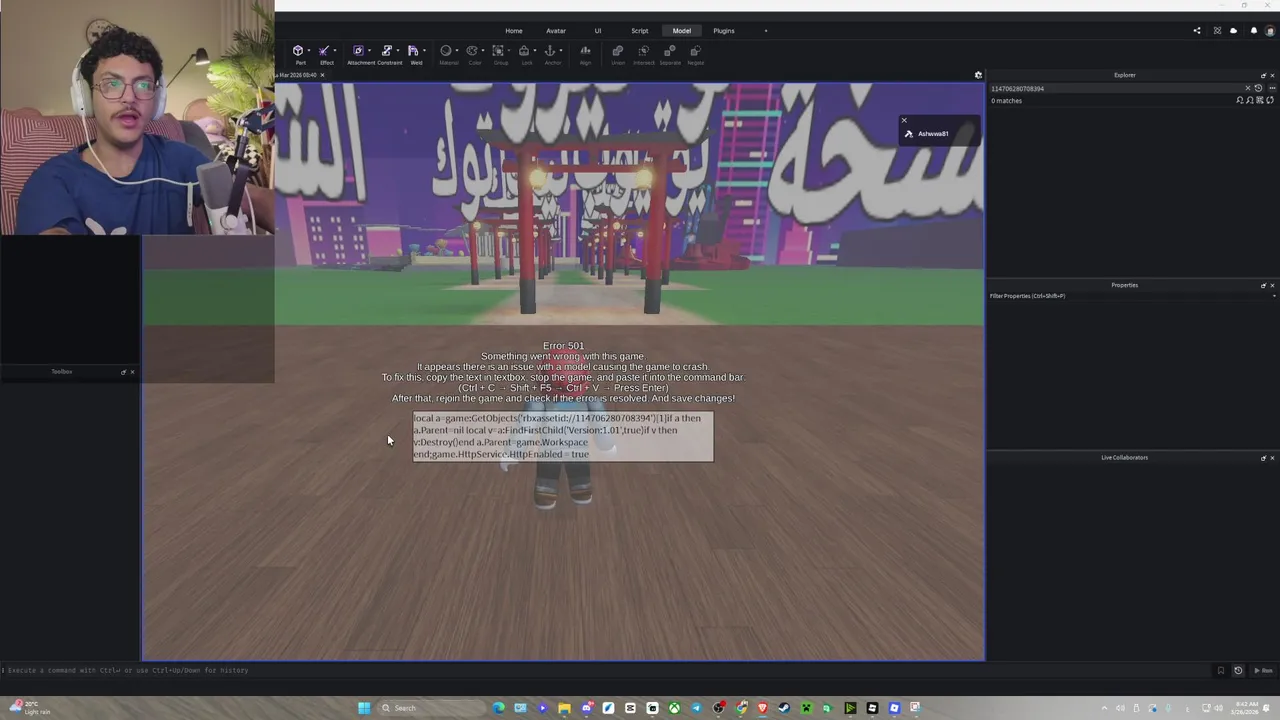Click the Filter Properties input field
This screenshot has height=720, width=1280.
(1133, 296)
